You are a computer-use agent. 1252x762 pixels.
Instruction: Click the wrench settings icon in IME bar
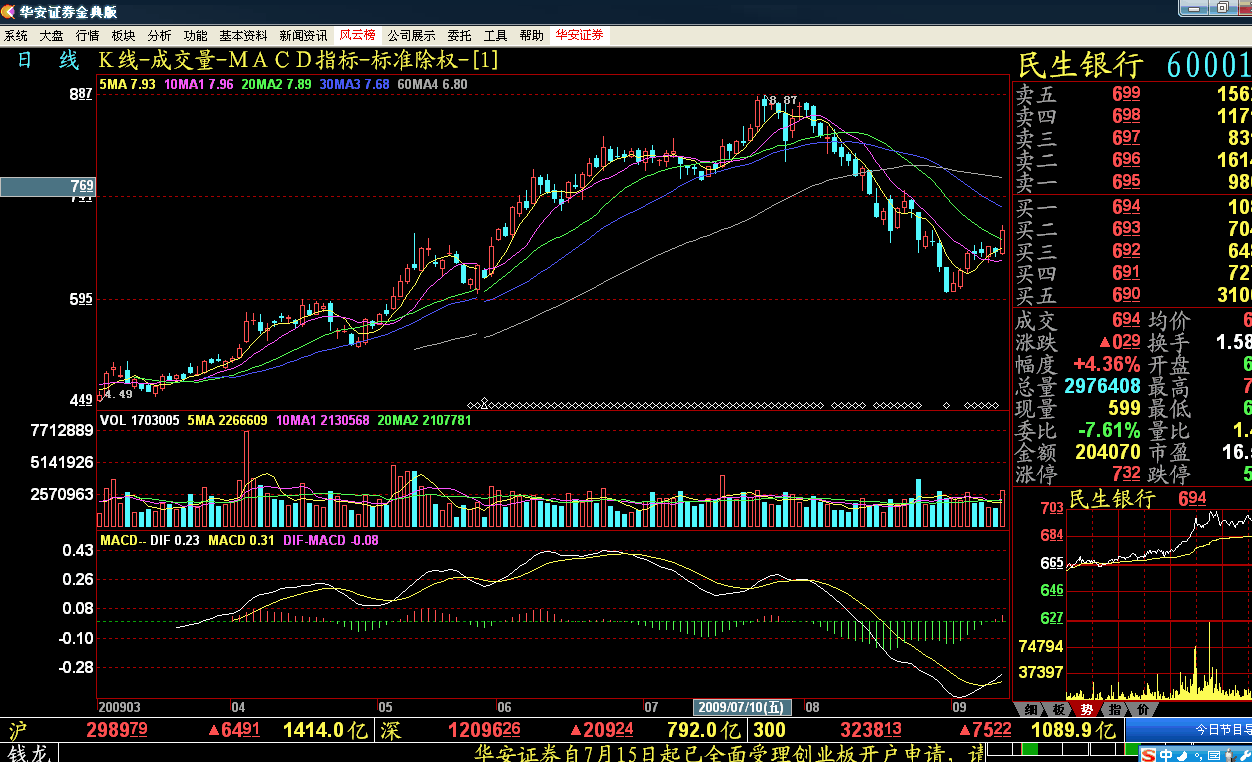(1245, 755)
